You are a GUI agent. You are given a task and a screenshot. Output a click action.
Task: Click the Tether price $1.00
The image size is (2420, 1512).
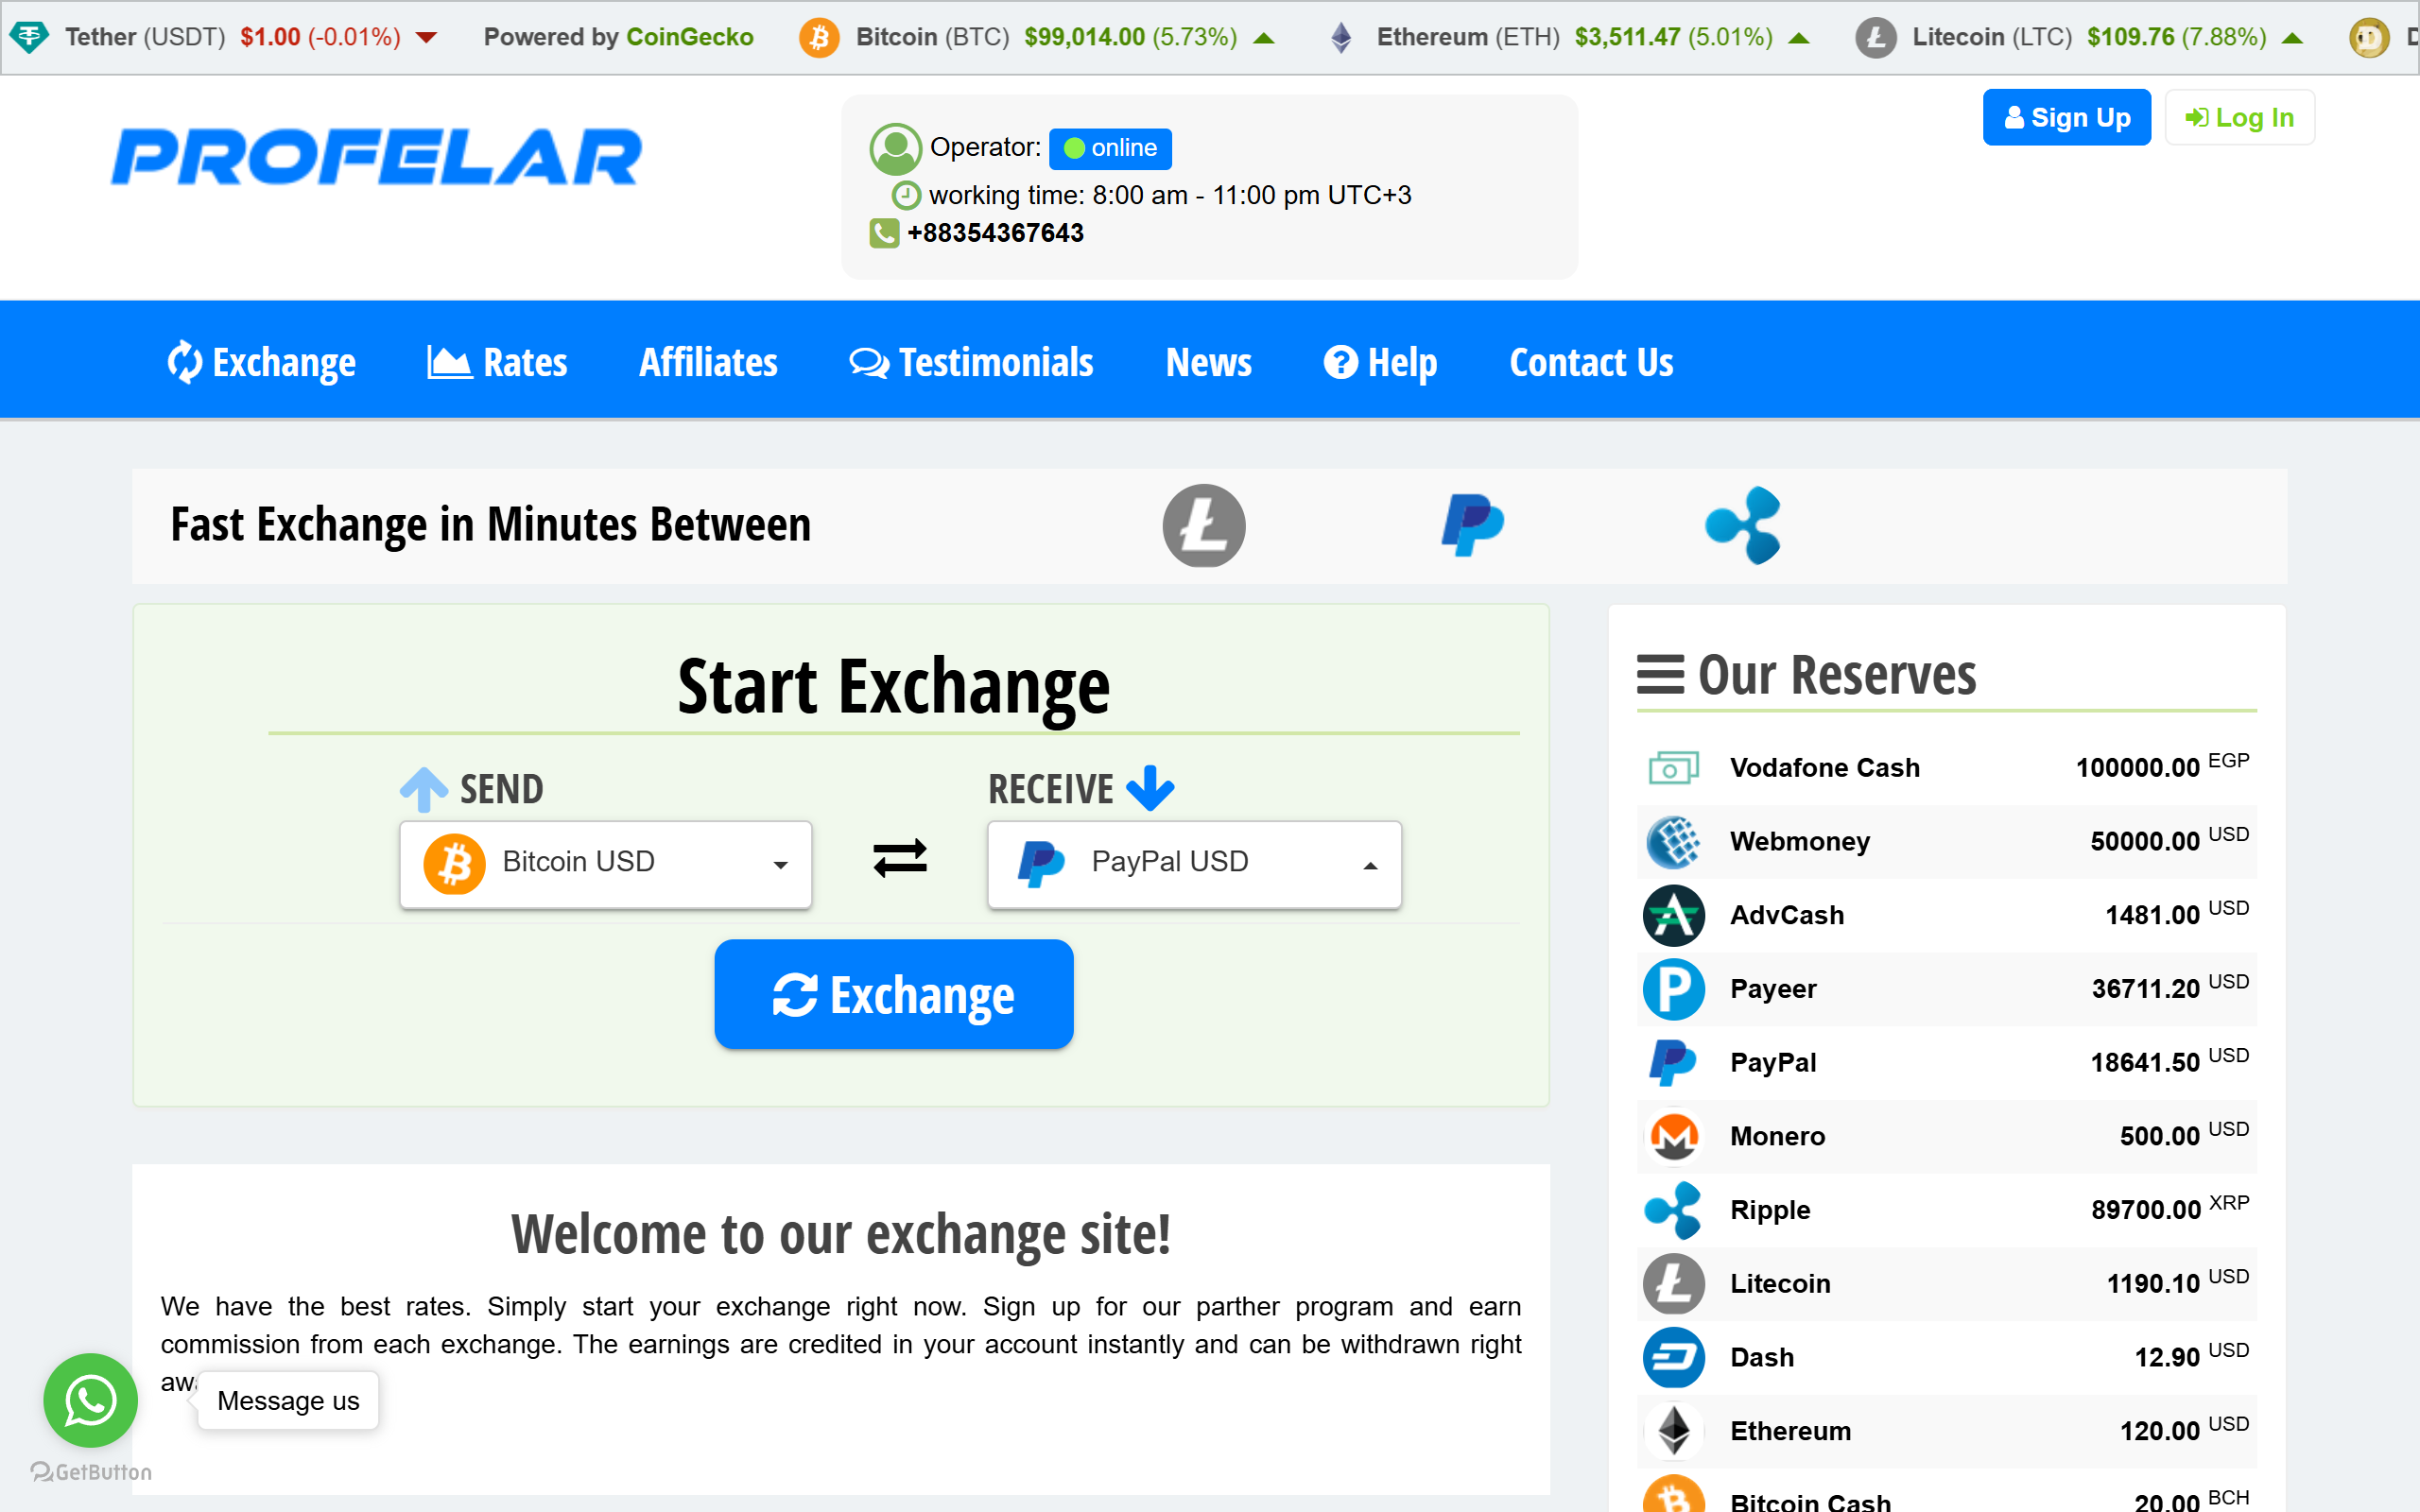270,37
